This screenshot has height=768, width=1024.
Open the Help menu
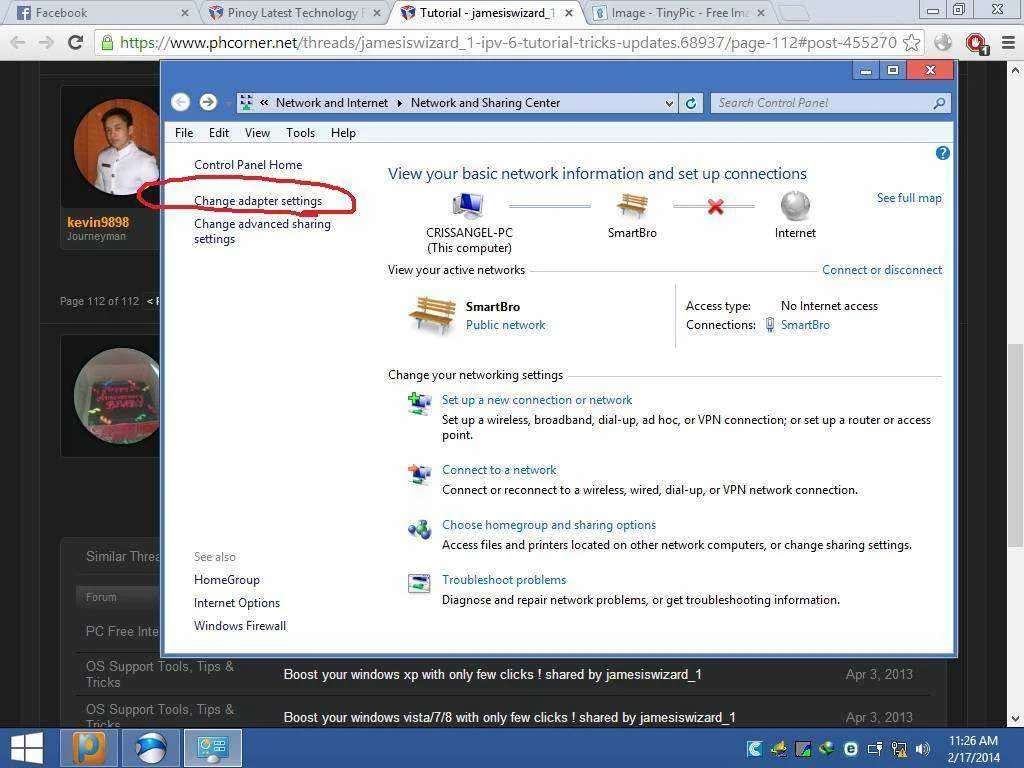(x=343, y=133)
